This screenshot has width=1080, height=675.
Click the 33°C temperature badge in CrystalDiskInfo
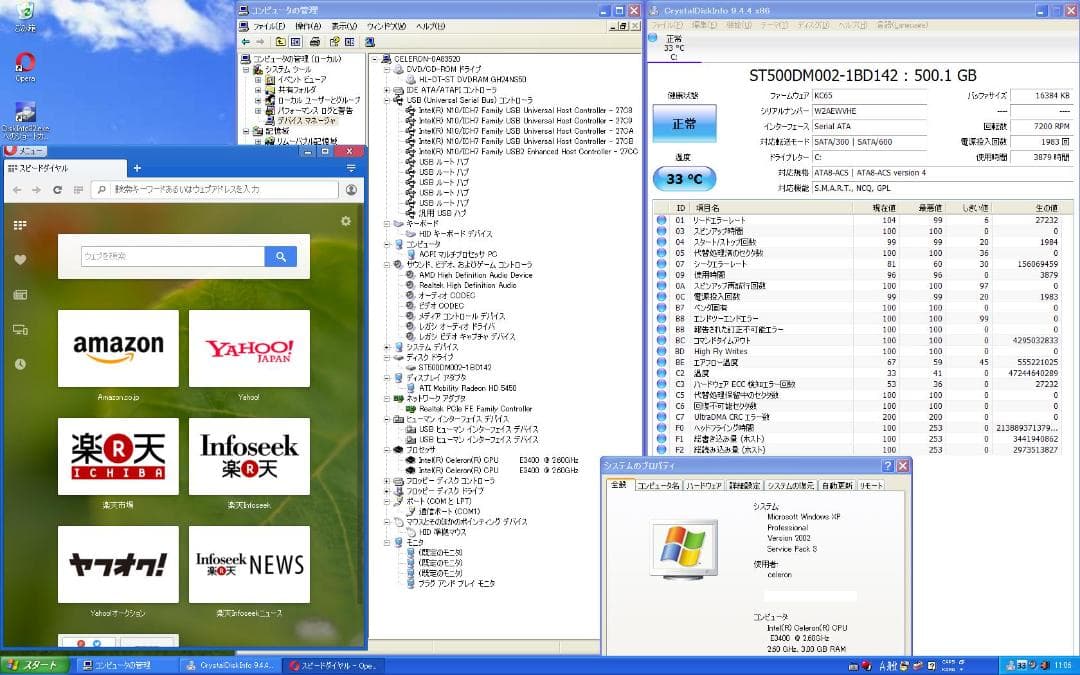(683, 177)
